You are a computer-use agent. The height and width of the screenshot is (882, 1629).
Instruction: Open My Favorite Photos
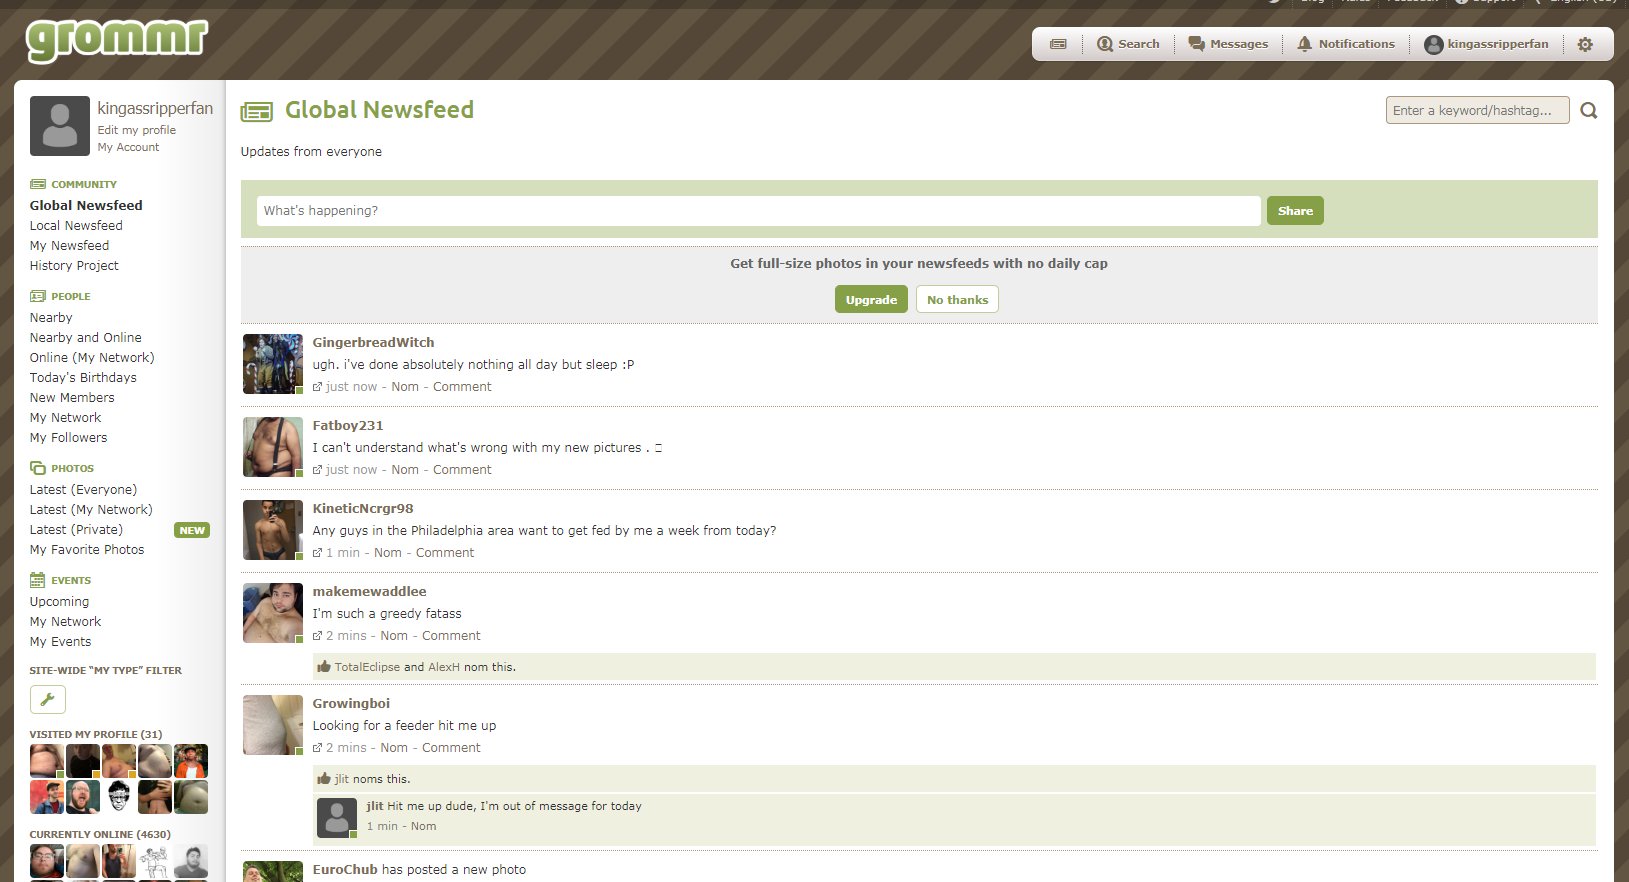[87, 550]
